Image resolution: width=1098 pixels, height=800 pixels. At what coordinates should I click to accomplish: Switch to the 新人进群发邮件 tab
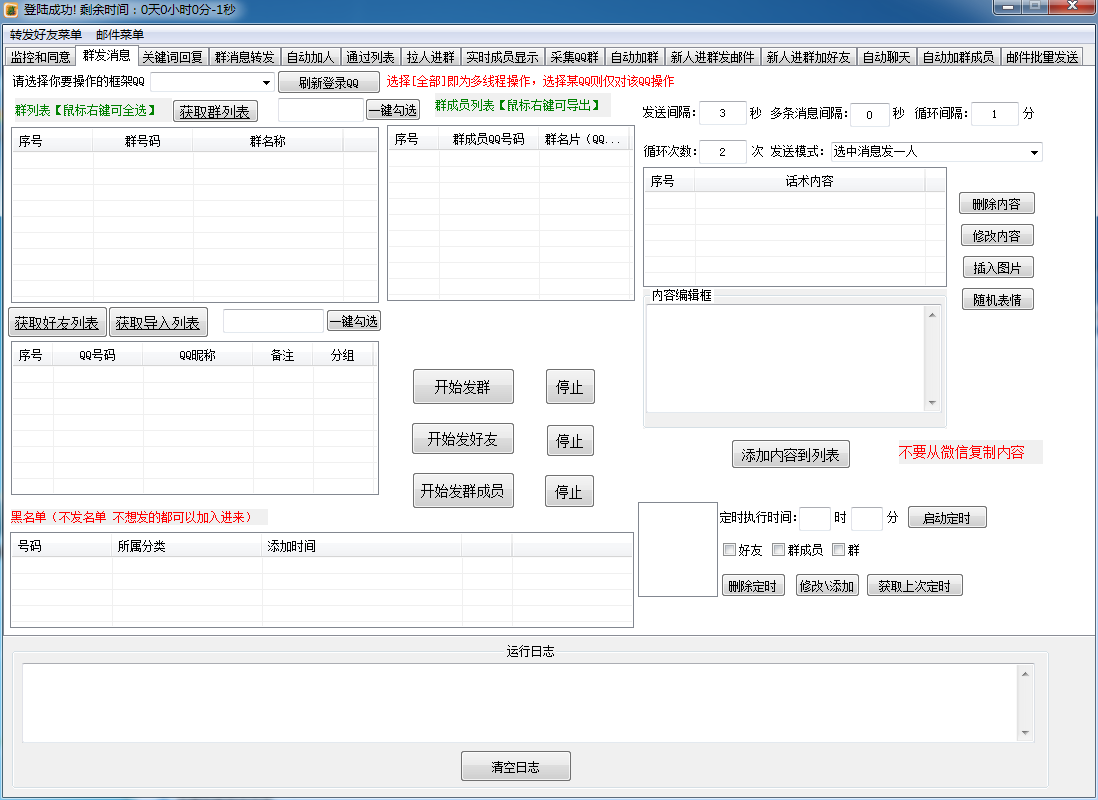pos(712,57)
